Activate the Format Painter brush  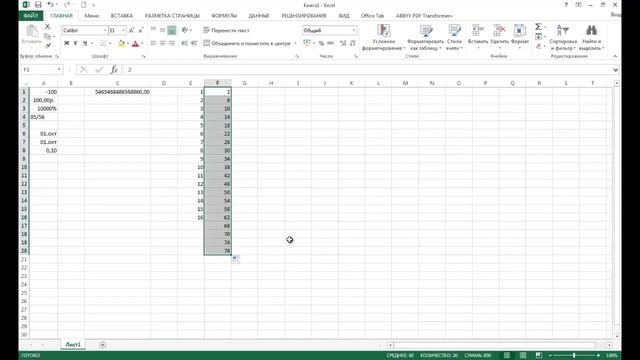(x=47, y=46)
